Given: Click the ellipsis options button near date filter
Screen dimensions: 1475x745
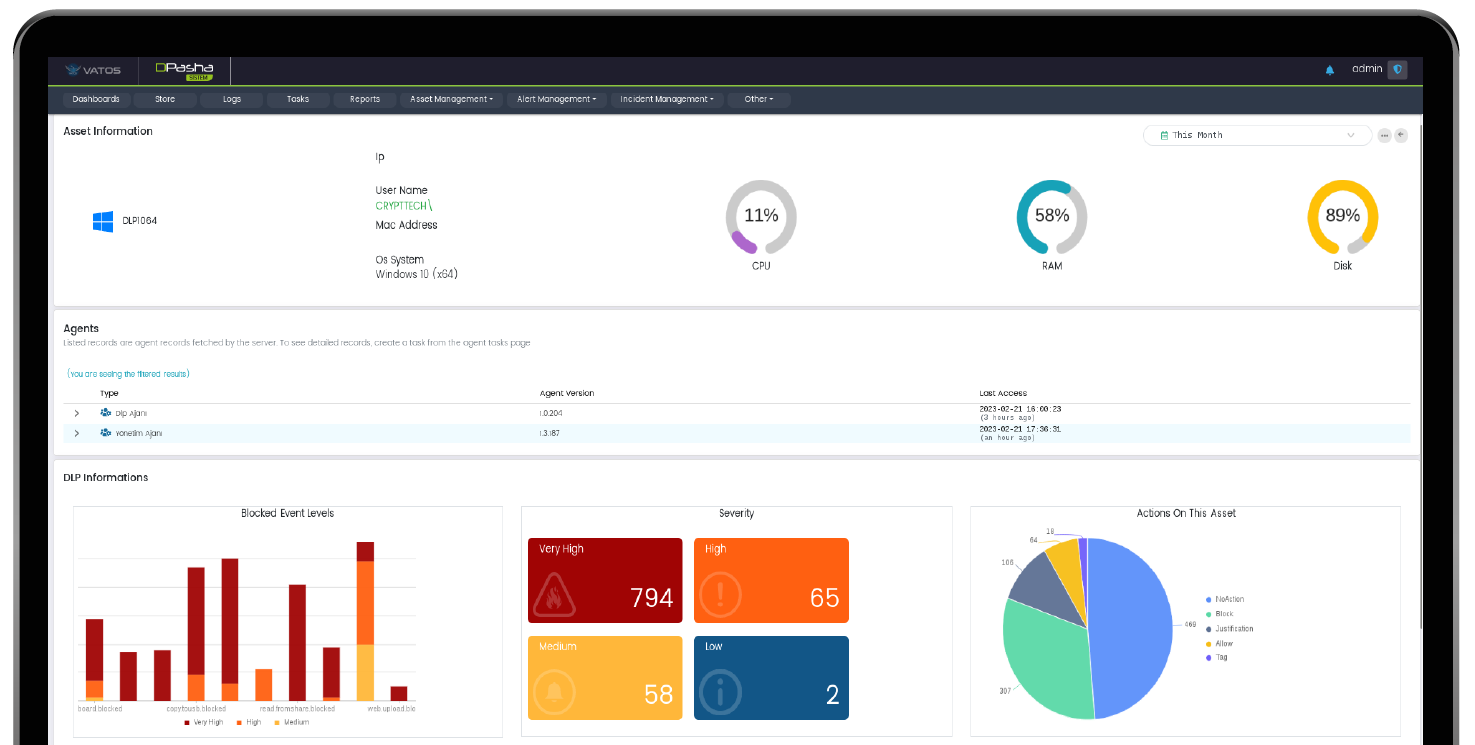Looking at the screenshot, I should pyautogui.click(x=1384, y=135).
